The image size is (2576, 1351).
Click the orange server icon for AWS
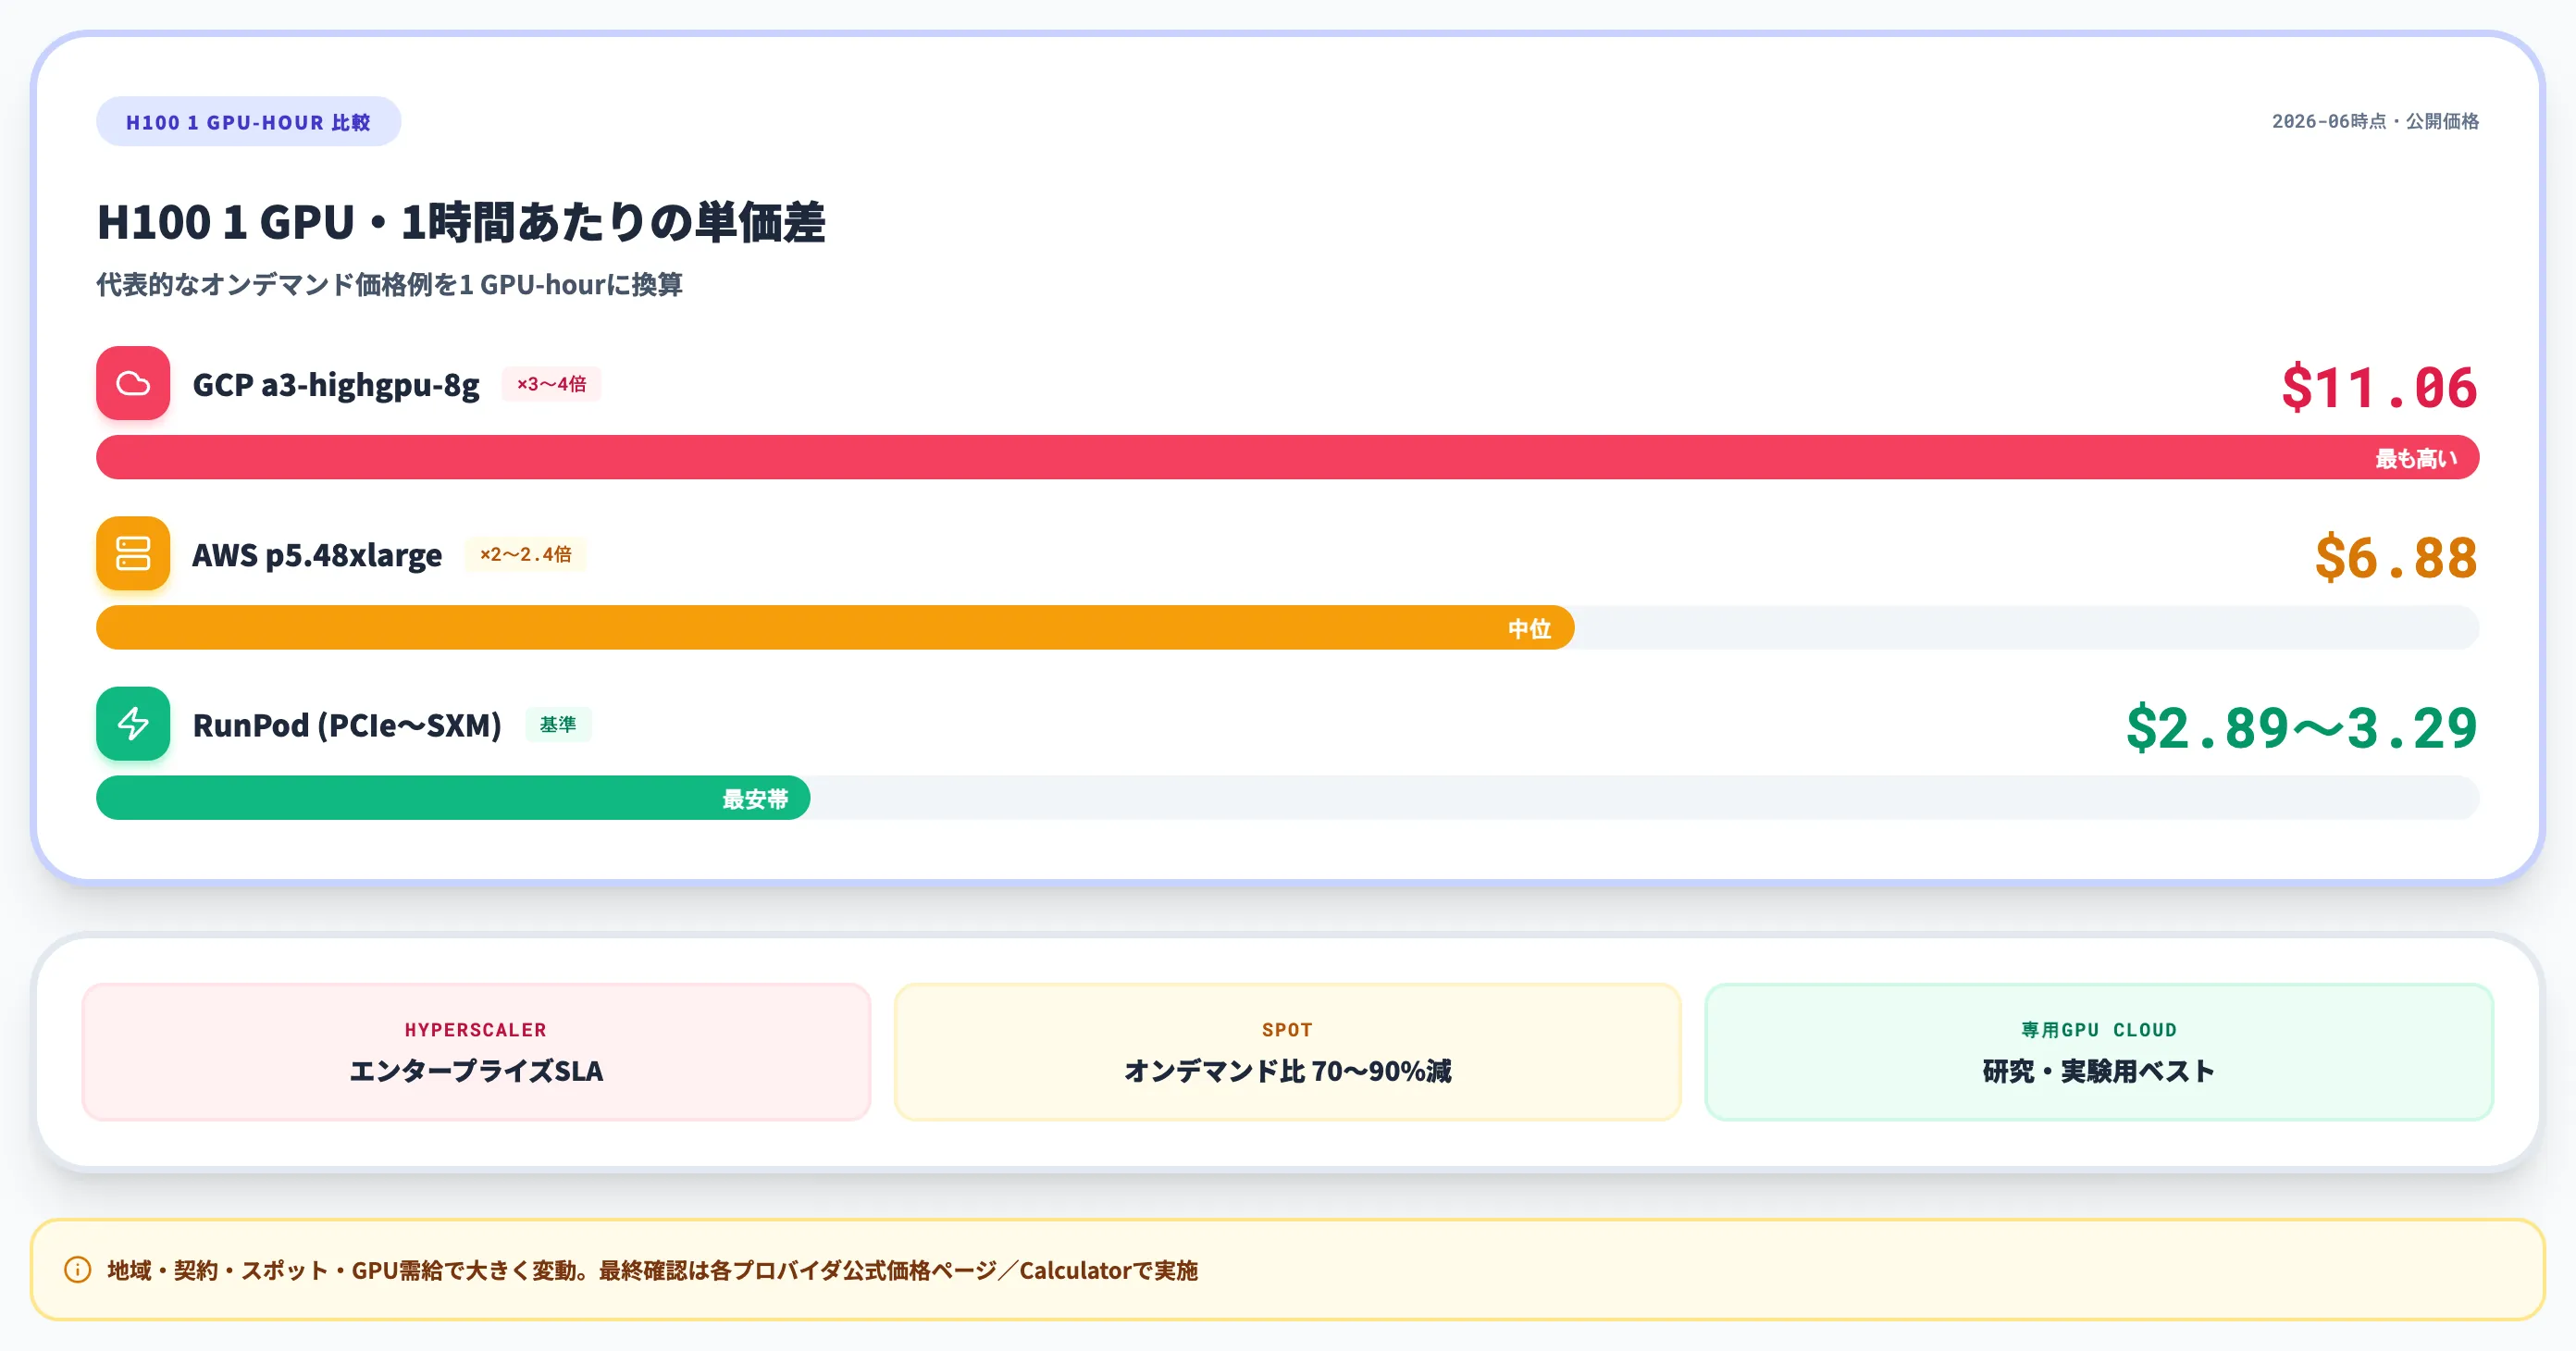pyautogui.click(x=133, y=553)
